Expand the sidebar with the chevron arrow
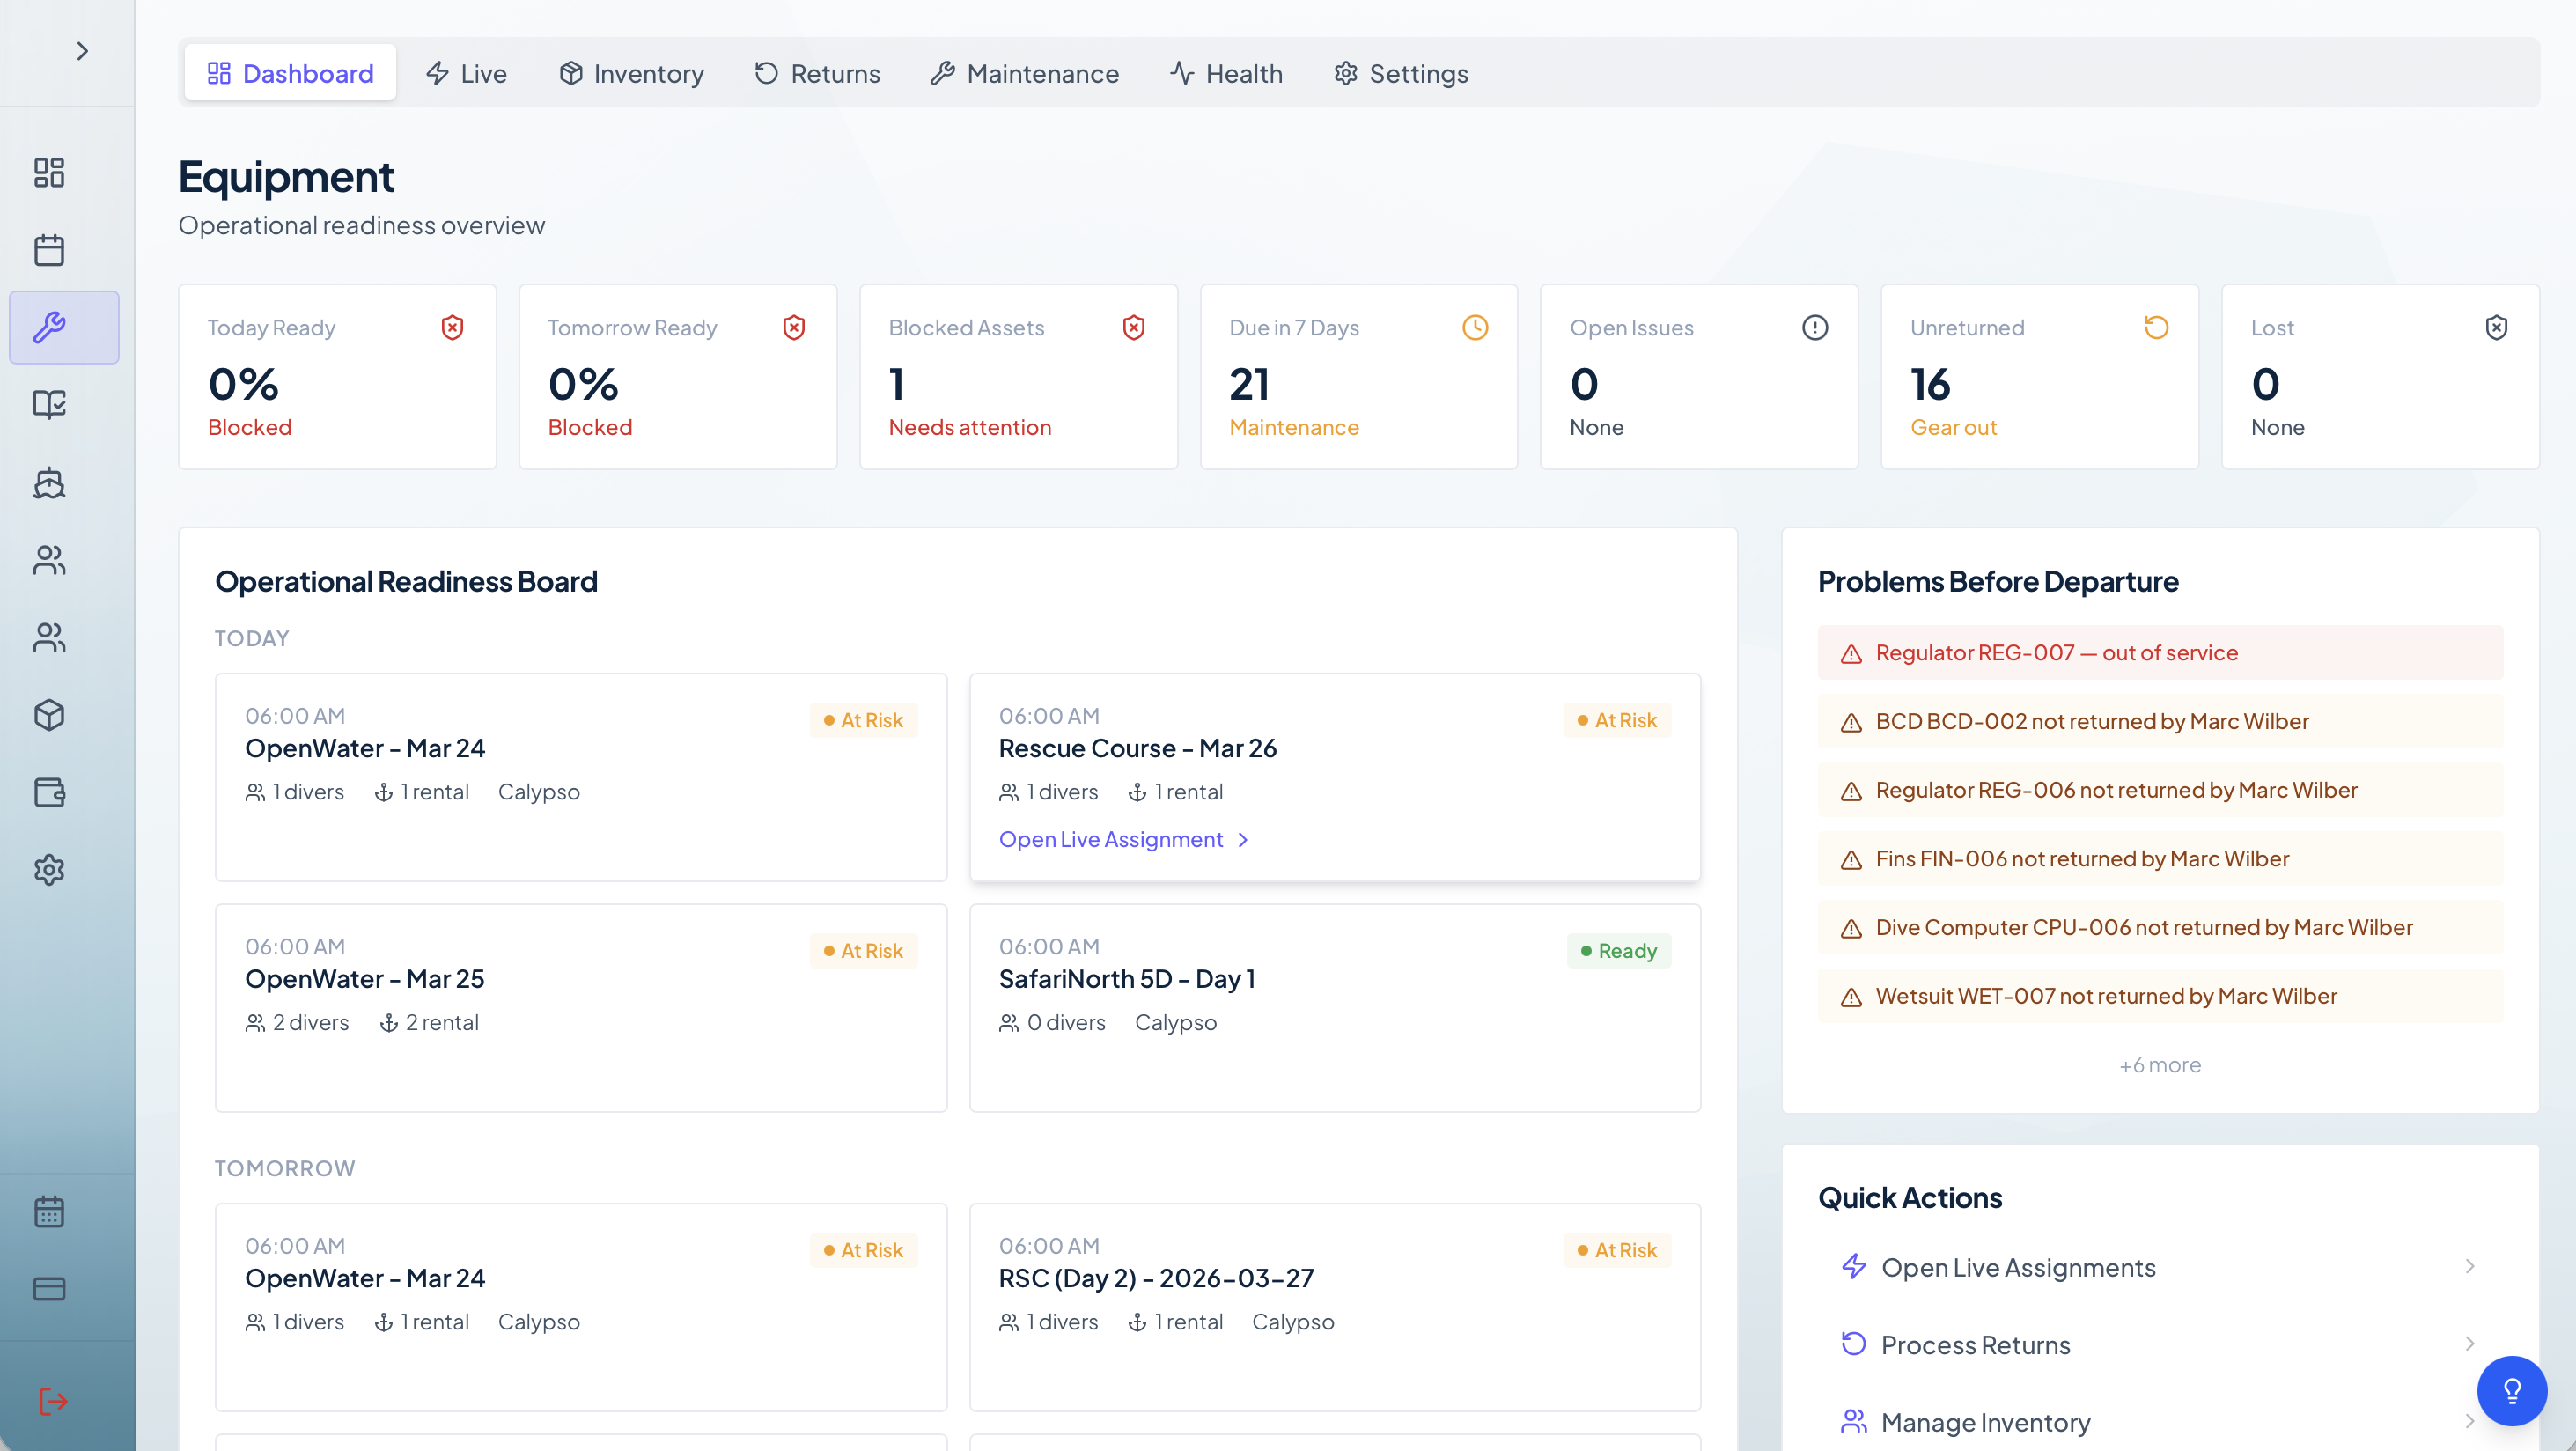Image resolution: width=2576 pixels, height=1451 pixels. [82, 51]
